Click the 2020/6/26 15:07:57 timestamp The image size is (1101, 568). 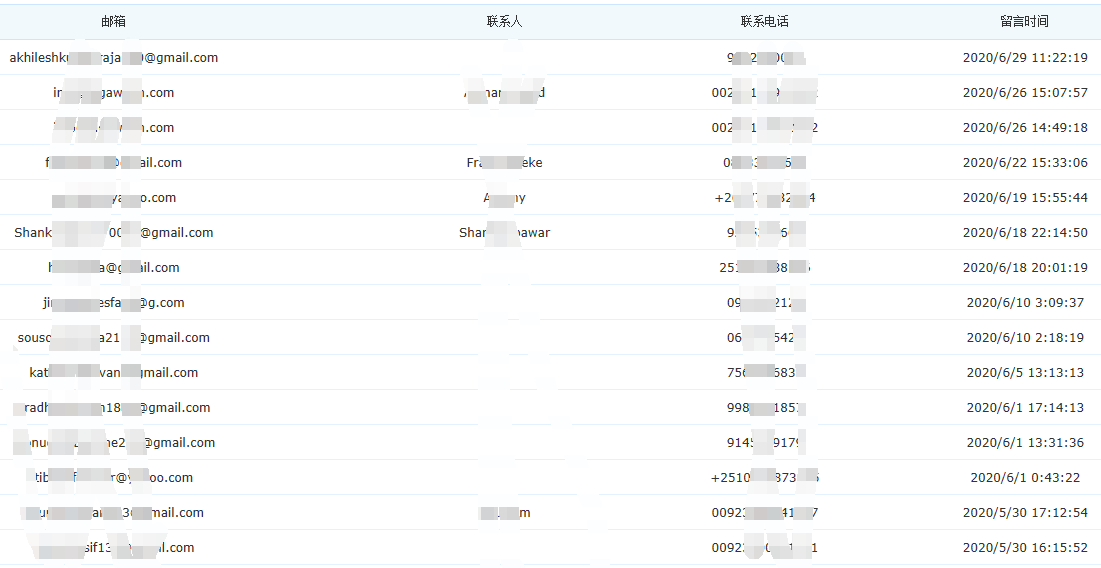coord(1024,93)
